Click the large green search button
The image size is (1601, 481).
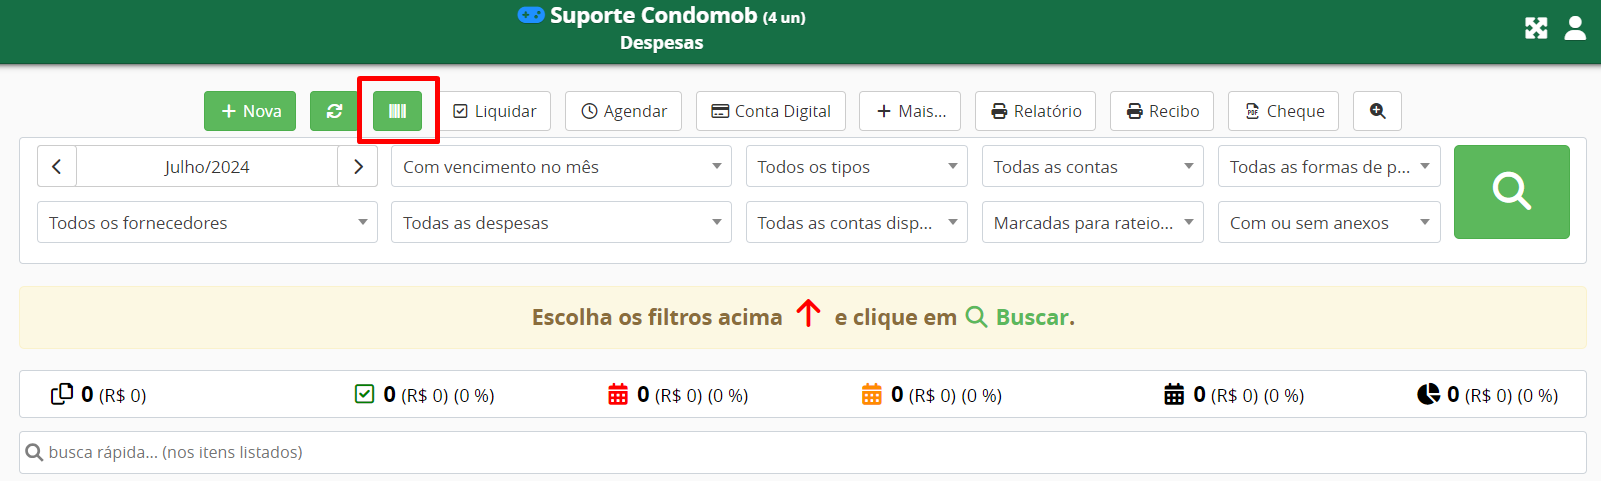coord(1511,192)
